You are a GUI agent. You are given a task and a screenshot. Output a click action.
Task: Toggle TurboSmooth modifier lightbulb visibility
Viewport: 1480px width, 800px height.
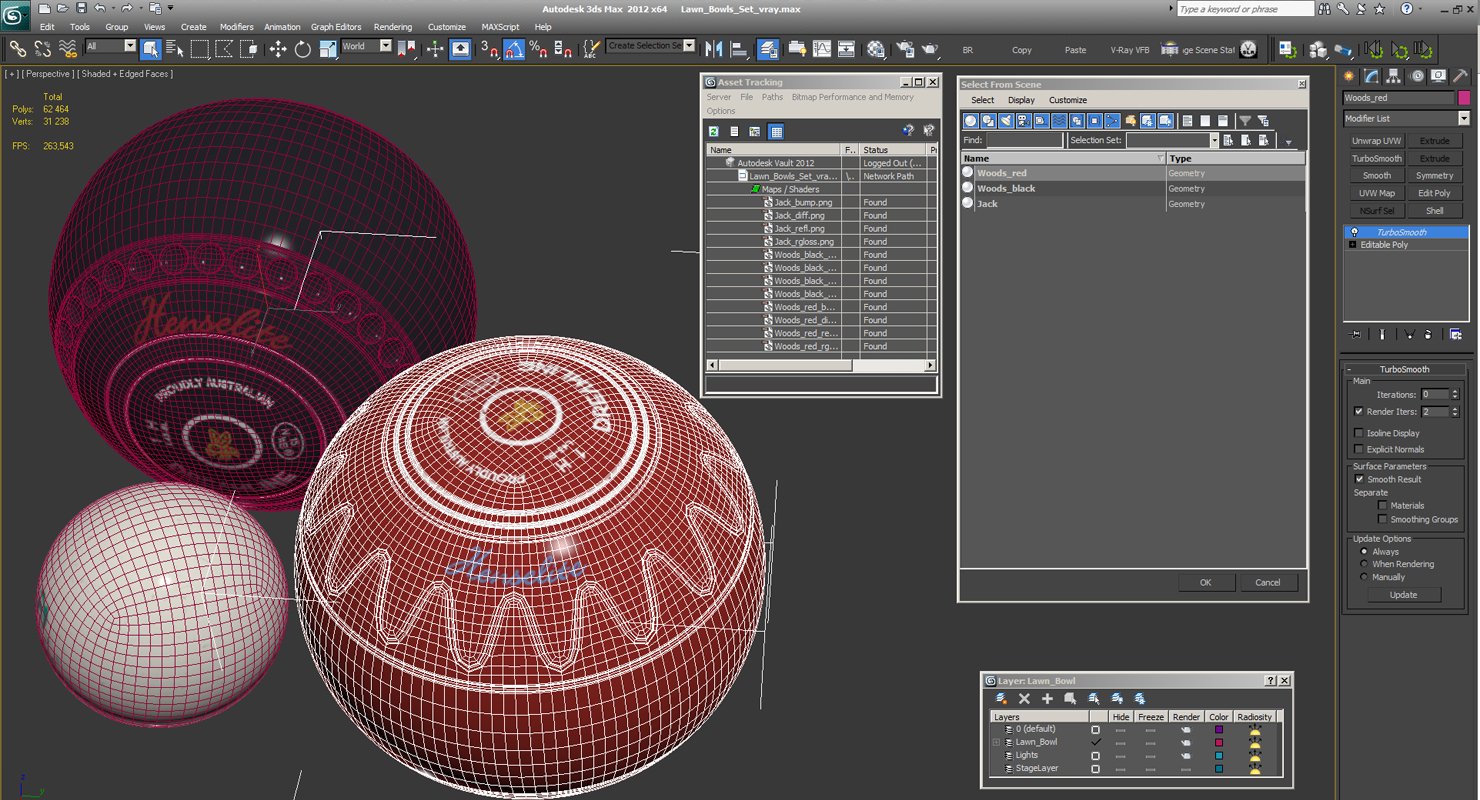(x=1354, y=232)
